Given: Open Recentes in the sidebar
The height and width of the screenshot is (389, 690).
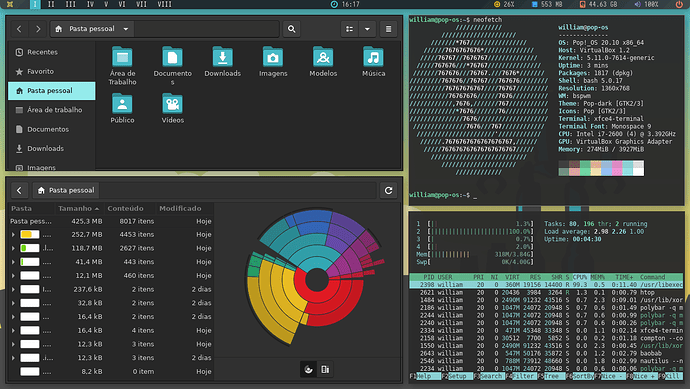Looking at the screenshot, I should point(52,52).
